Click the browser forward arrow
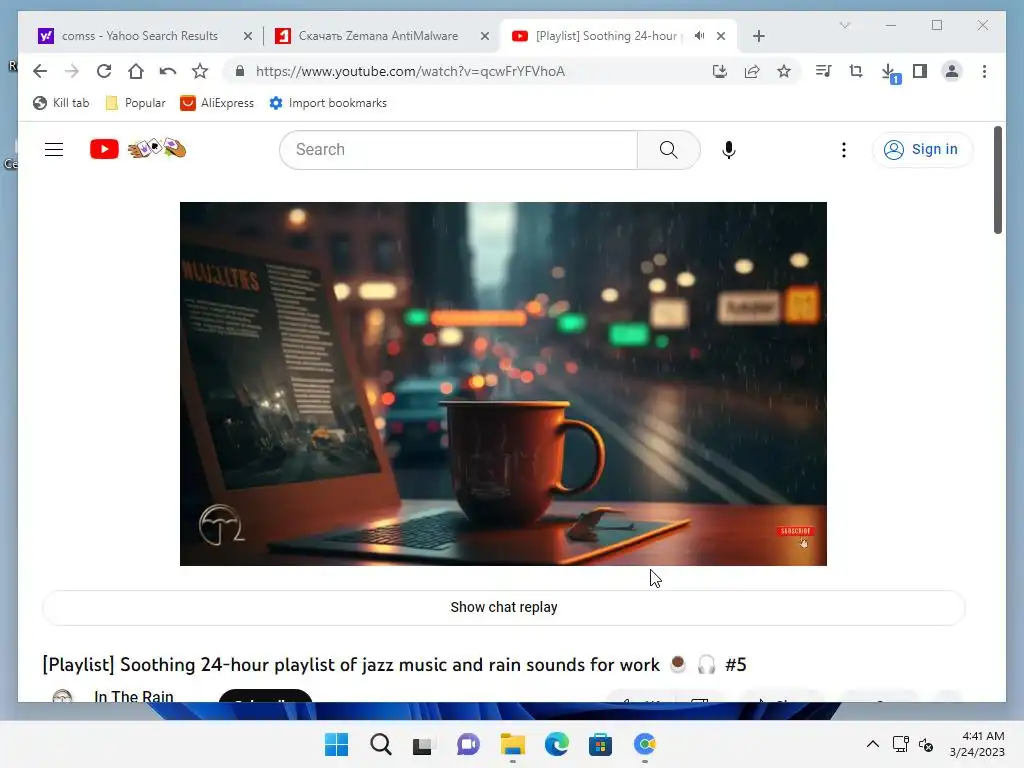Viewport: 1024px width, 768px height. pyautogui.click(x=72, y=71)
